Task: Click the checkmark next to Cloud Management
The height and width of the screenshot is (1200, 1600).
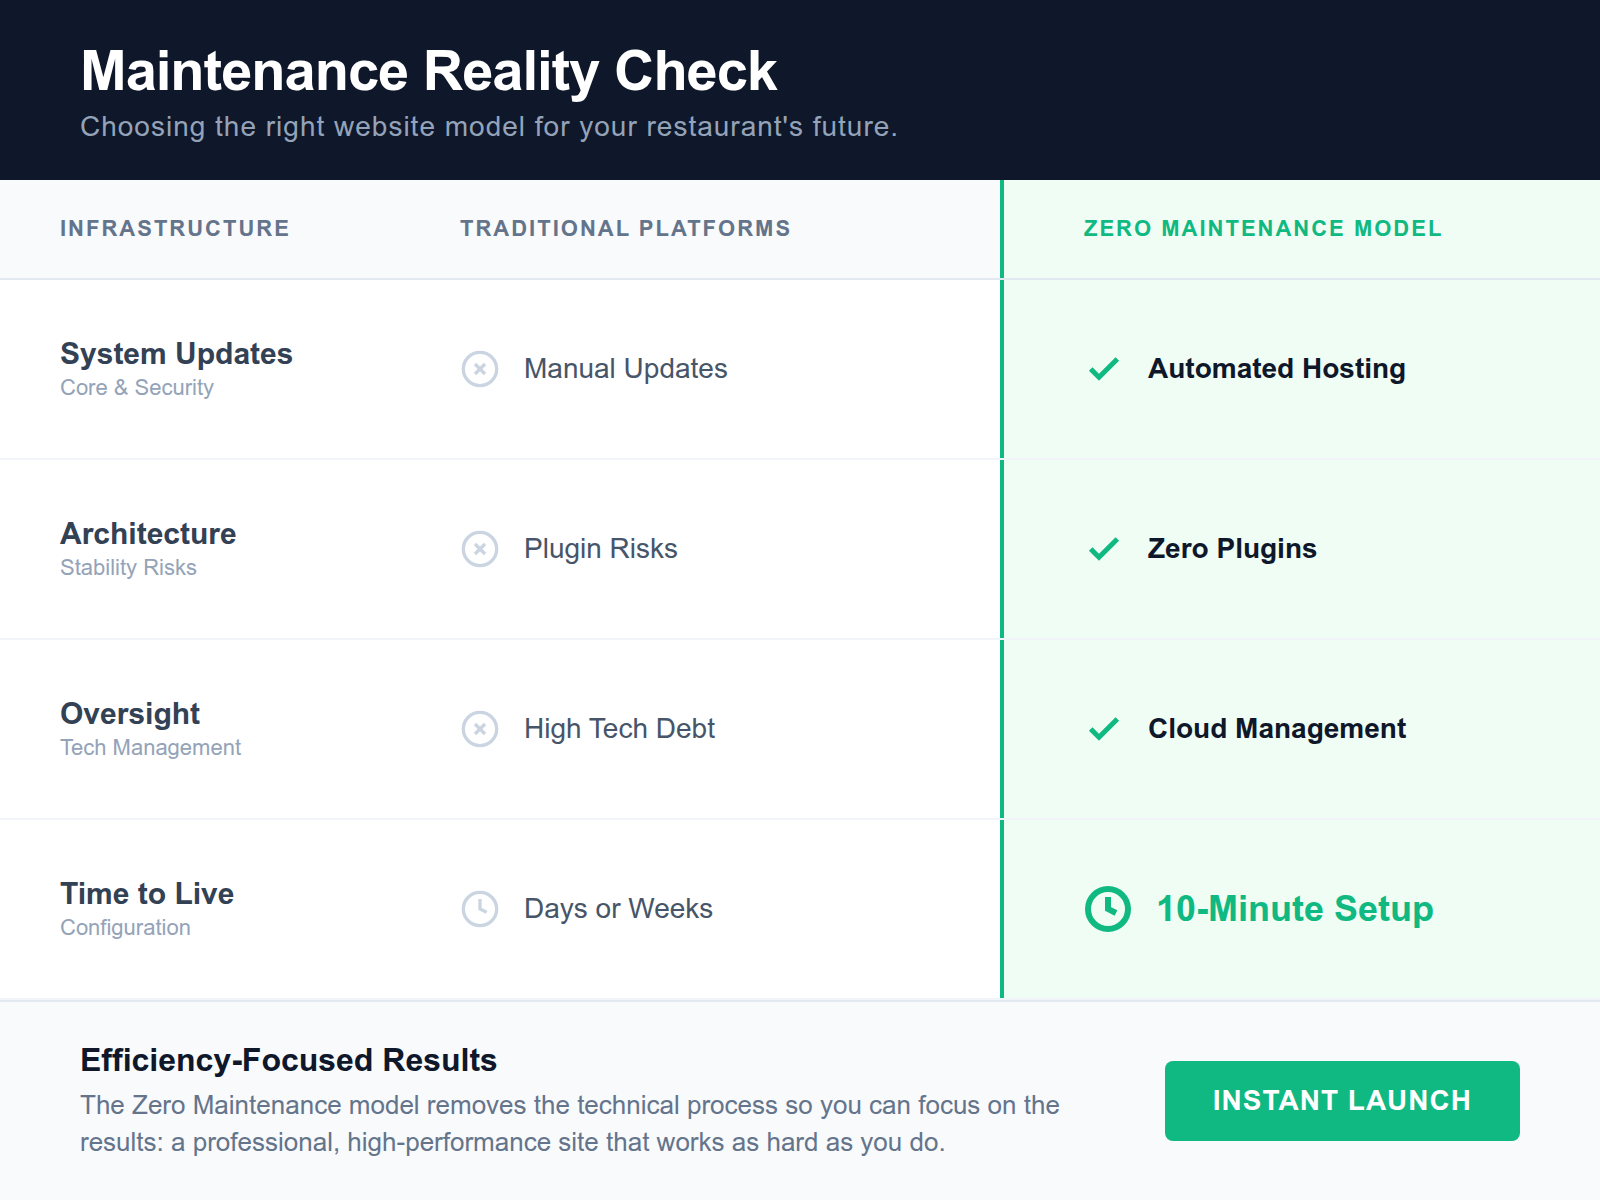Action: (x=1104, y=729)
